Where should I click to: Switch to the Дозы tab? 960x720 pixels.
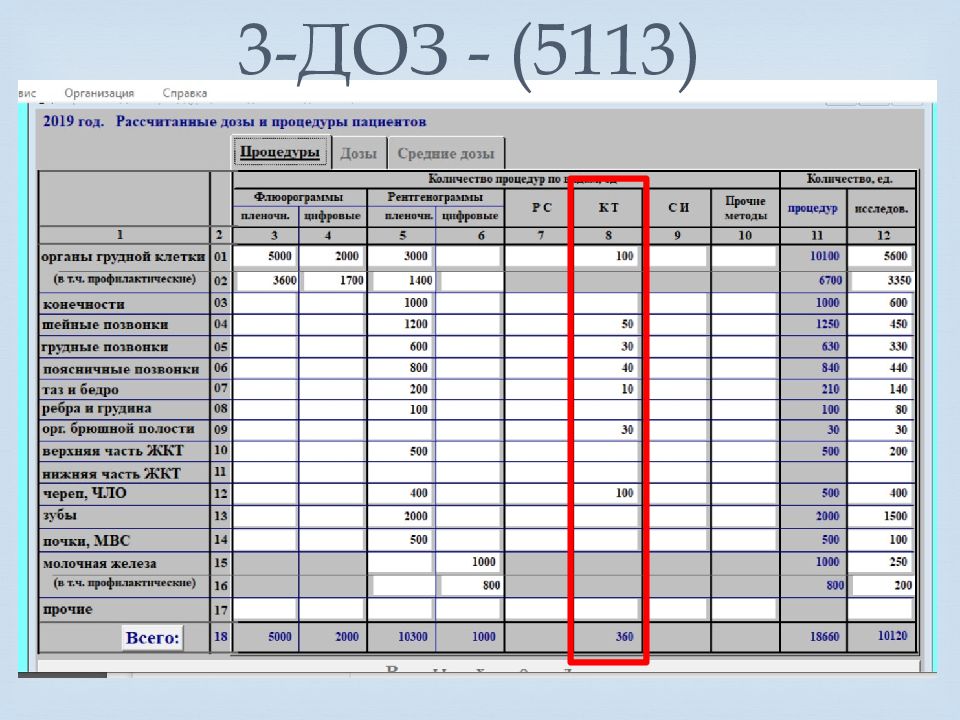tap(358, 154)
